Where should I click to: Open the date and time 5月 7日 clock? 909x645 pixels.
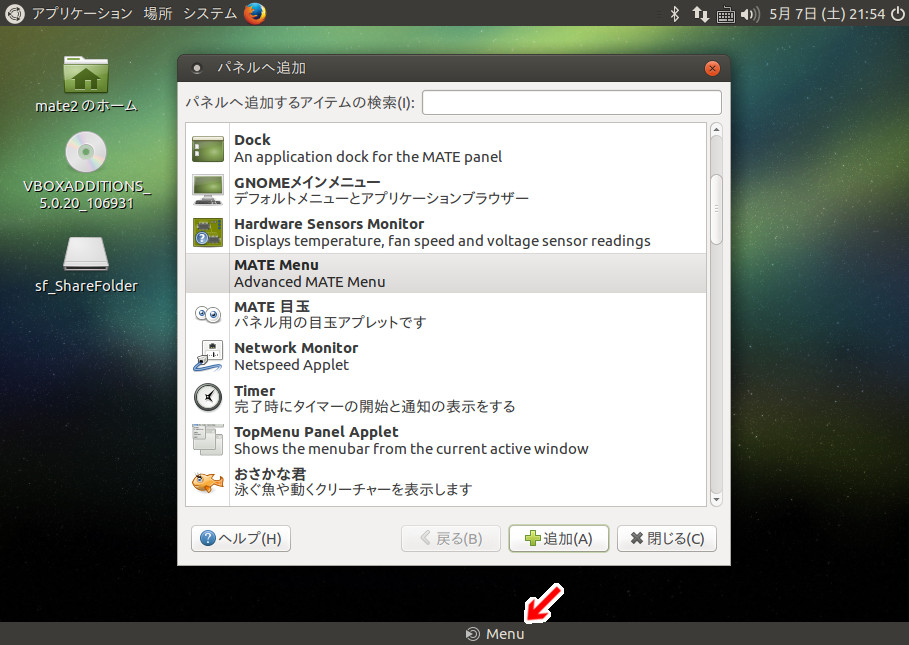click(x=827, y=14)
